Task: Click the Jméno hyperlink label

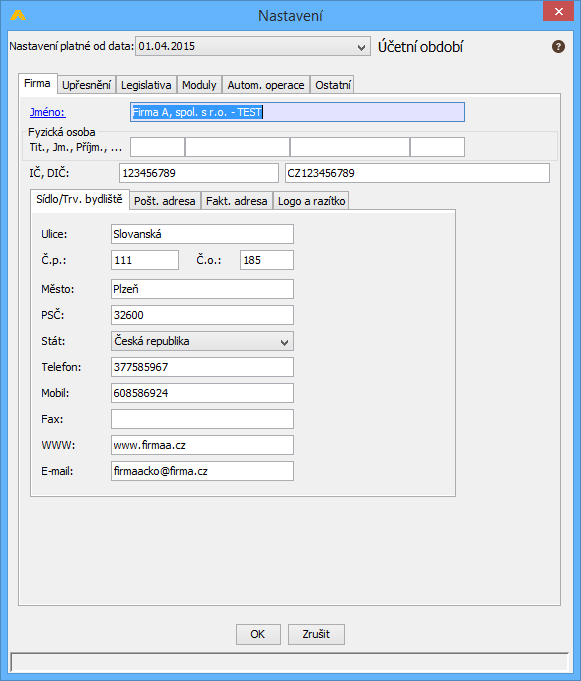Action: click(x=47, y=112)
